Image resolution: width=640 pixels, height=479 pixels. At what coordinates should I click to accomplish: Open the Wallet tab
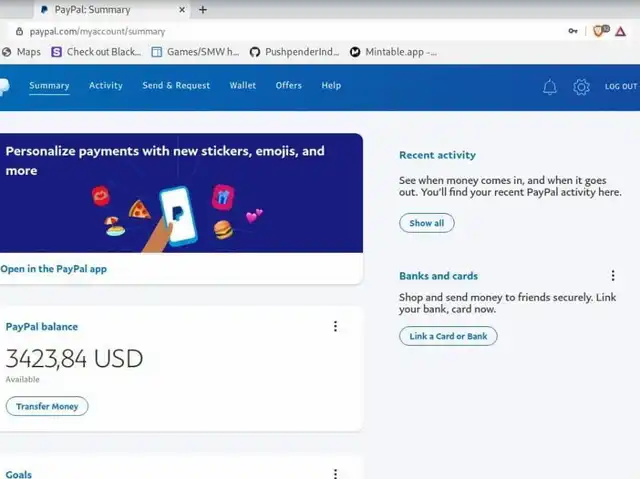[243, 85]
